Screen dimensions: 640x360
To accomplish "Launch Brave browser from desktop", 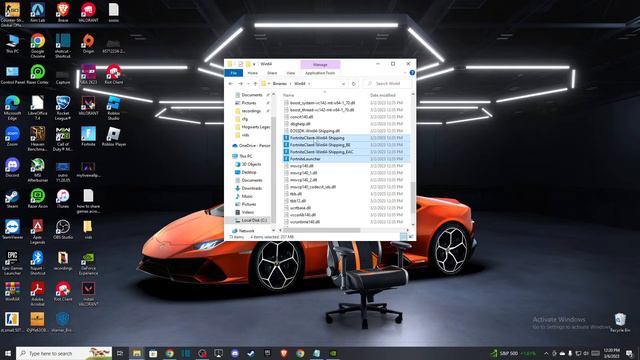I will pos(63,12).
